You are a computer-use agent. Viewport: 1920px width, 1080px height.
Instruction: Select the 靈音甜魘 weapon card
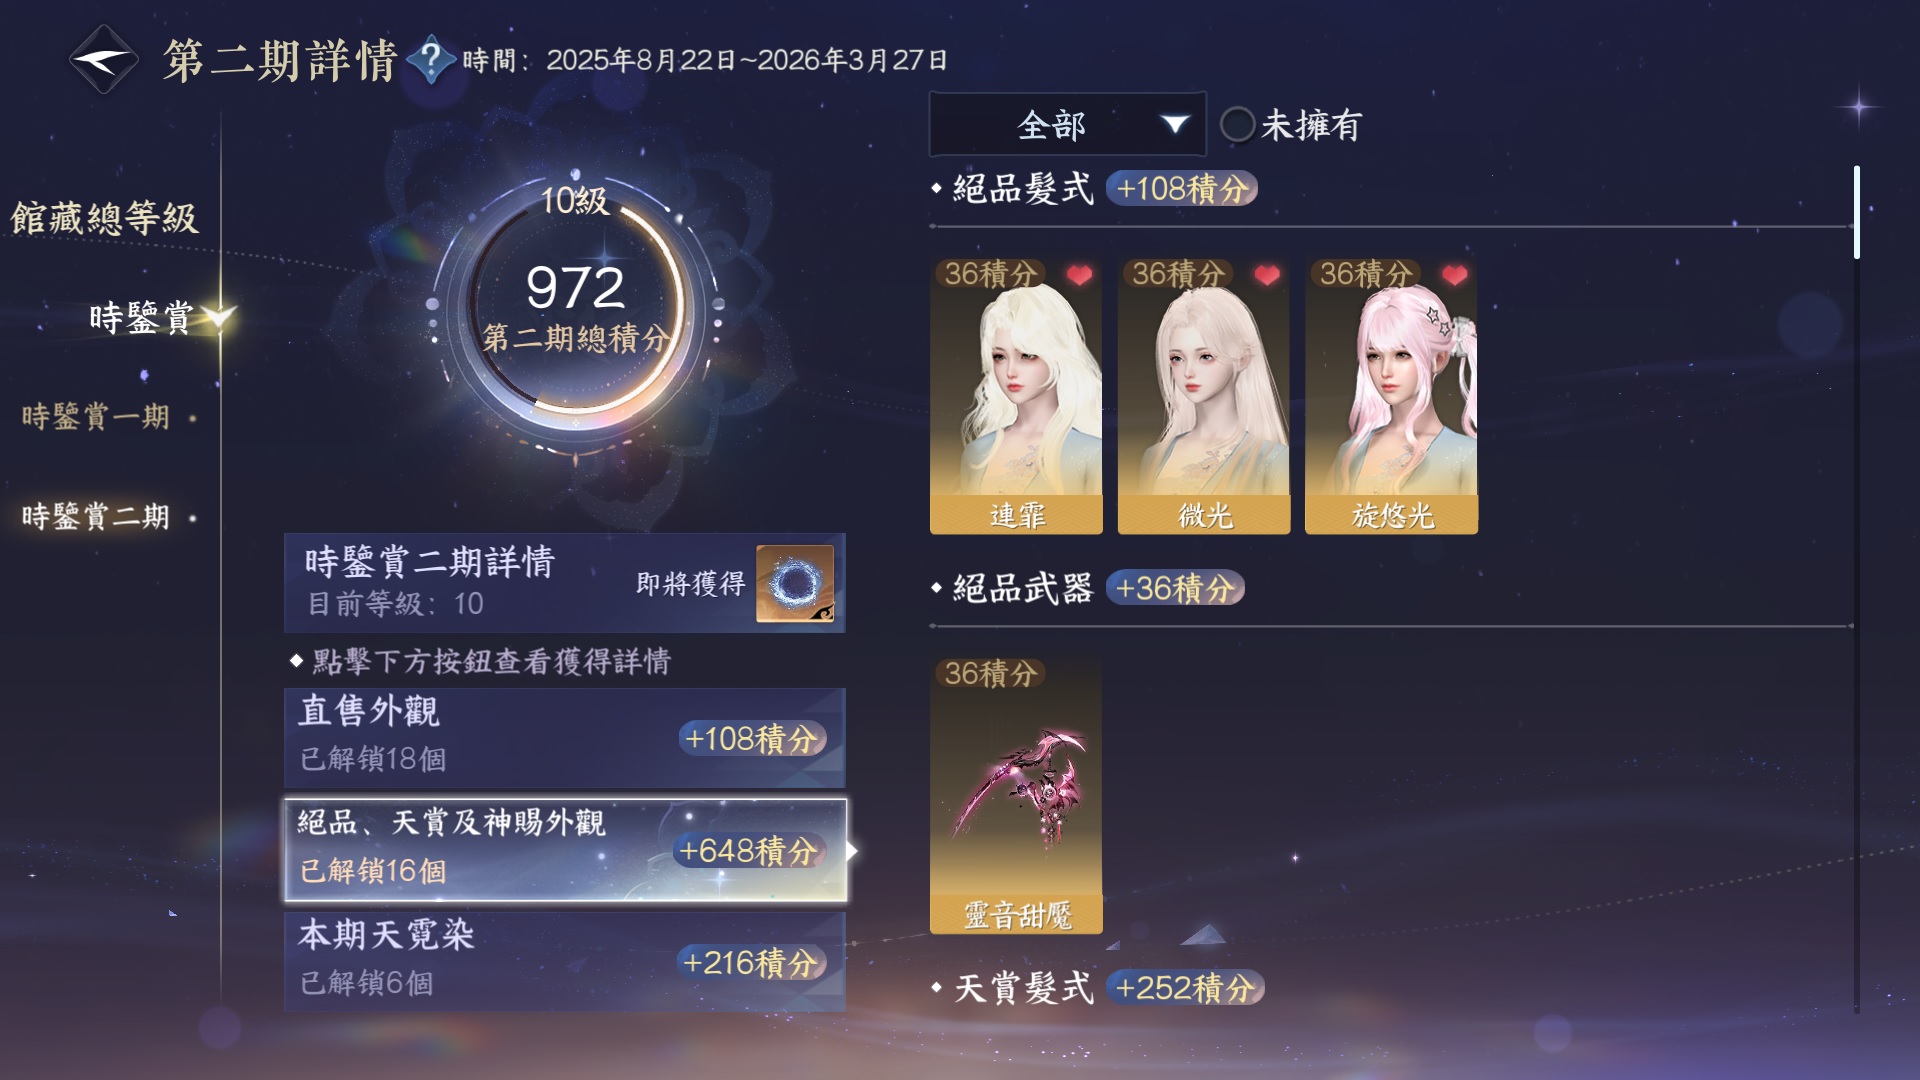[1016, 795]
